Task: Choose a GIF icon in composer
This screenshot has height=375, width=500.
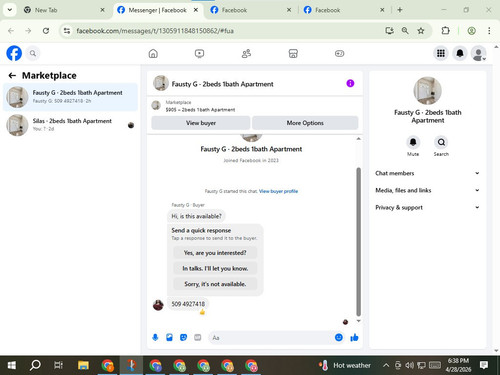Action: click(198, 338)
